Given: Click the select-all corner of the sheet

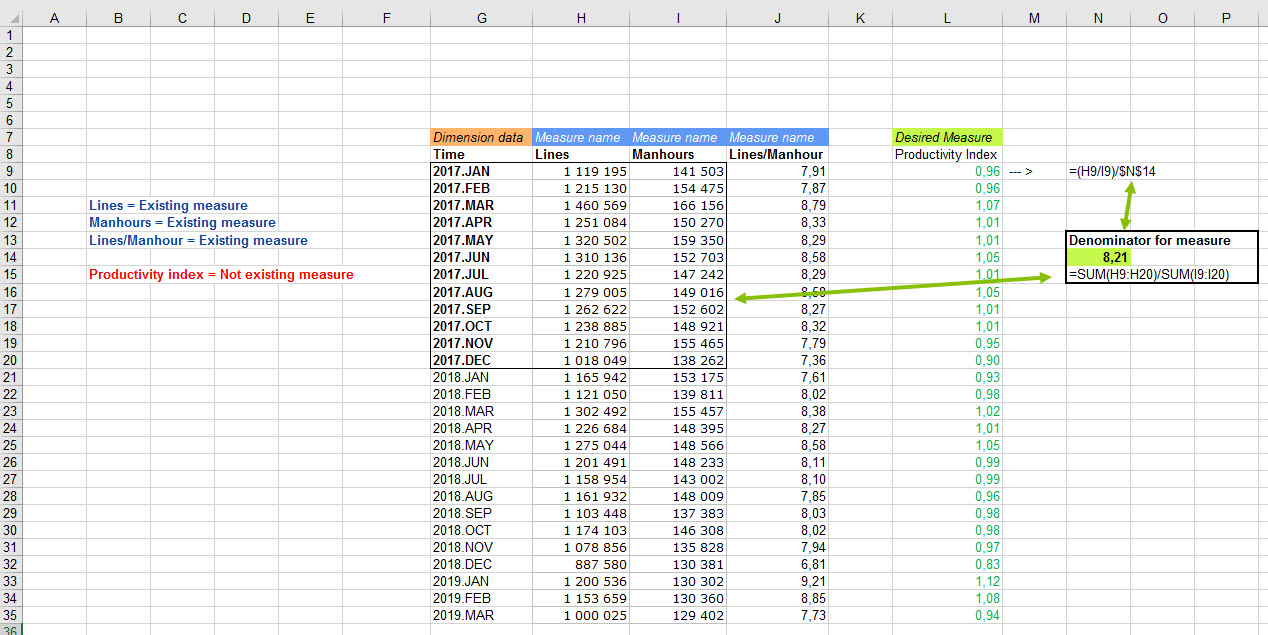Looking at the screenshot, I should [10, 18].
